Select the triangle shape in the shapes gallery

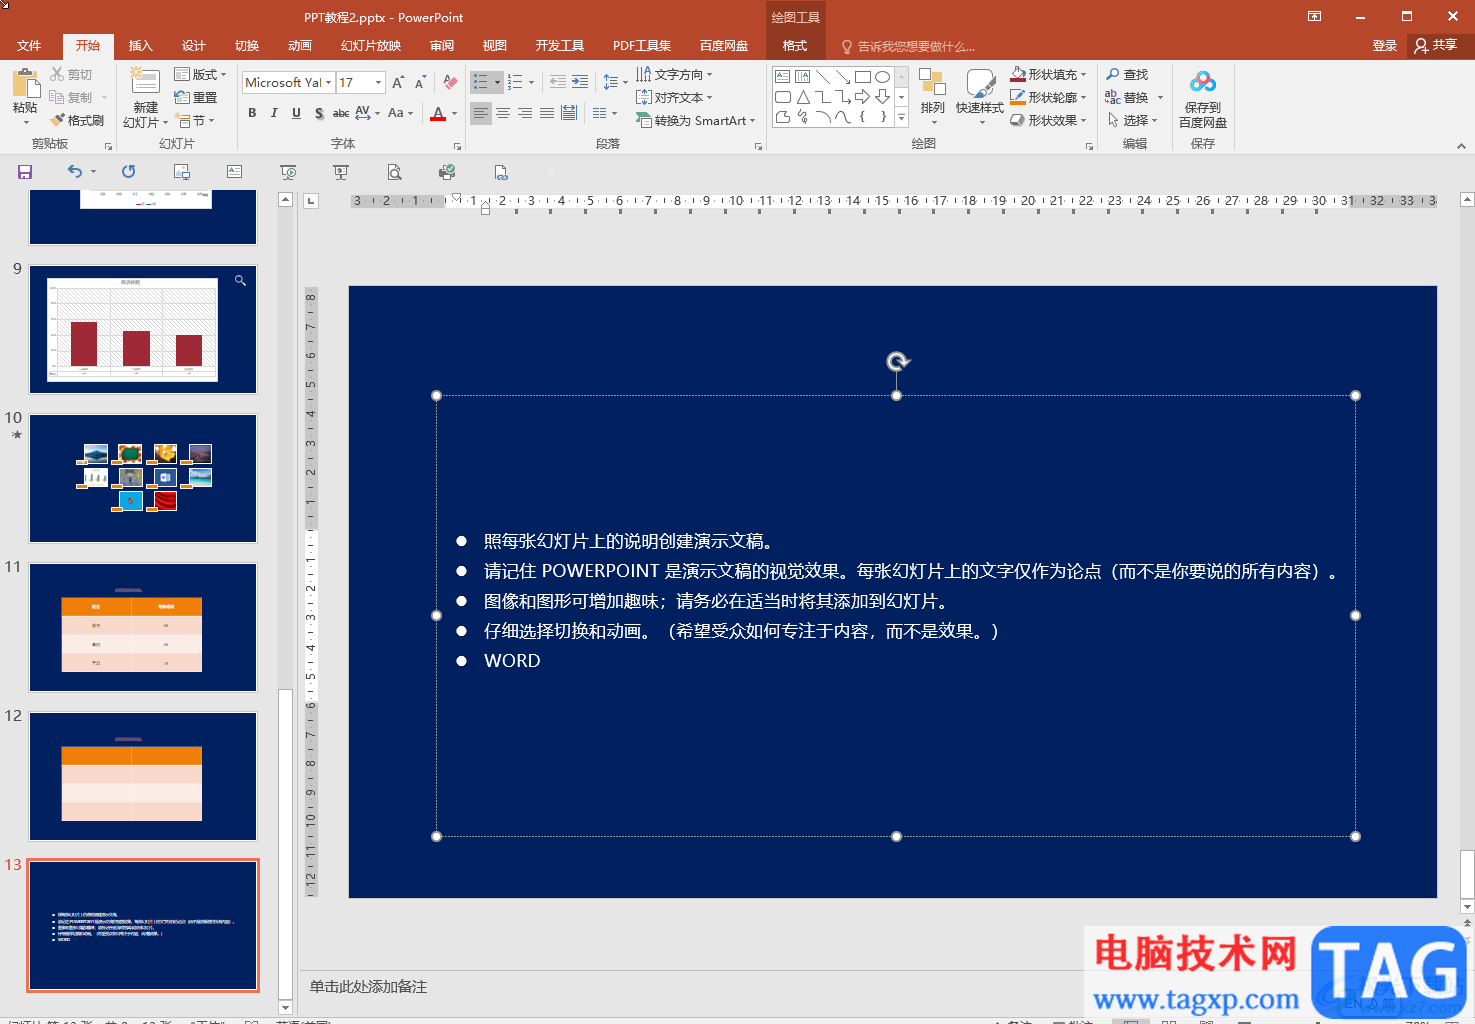(x=802, y=97)
